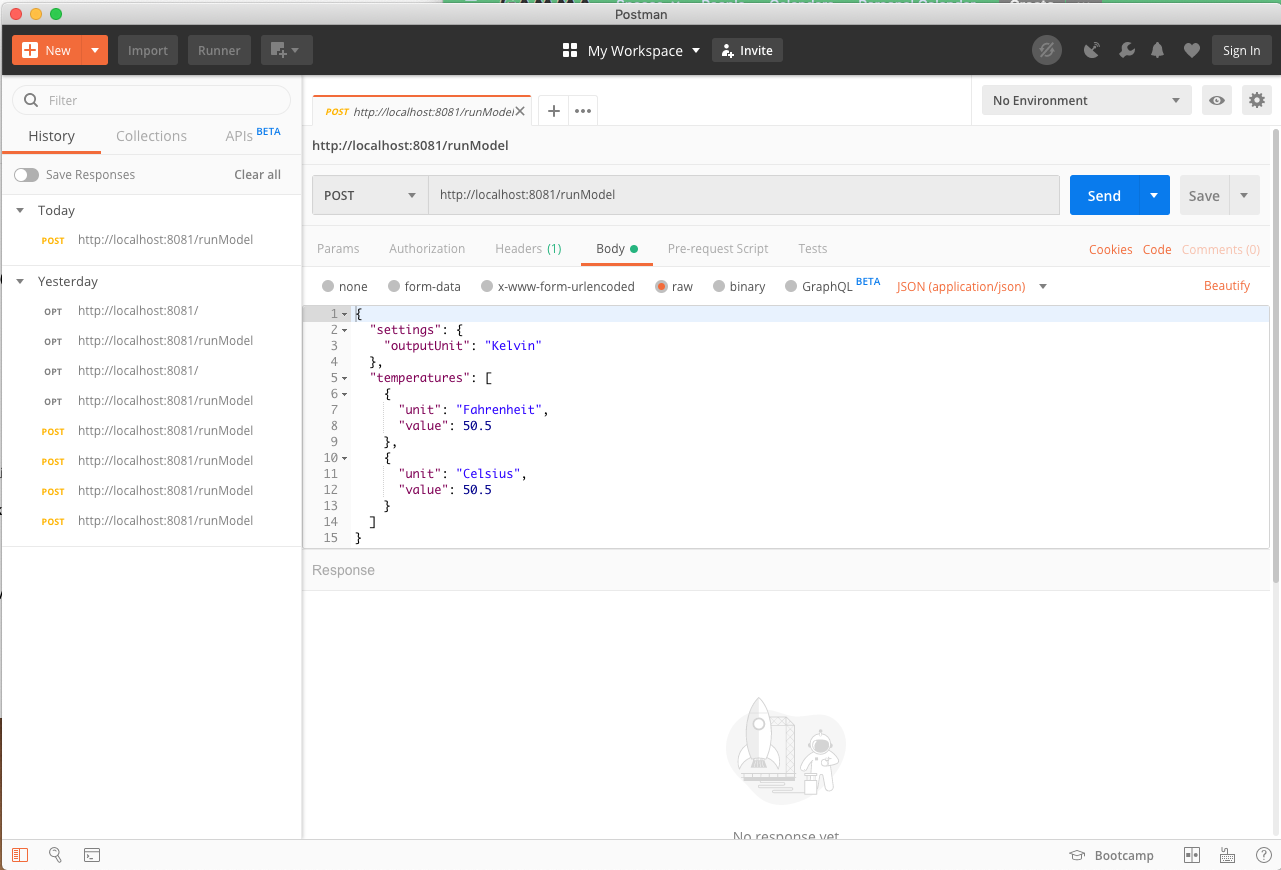Fold the "settings" block at line 2
The image size is (1281, 870).
point(344,330)
